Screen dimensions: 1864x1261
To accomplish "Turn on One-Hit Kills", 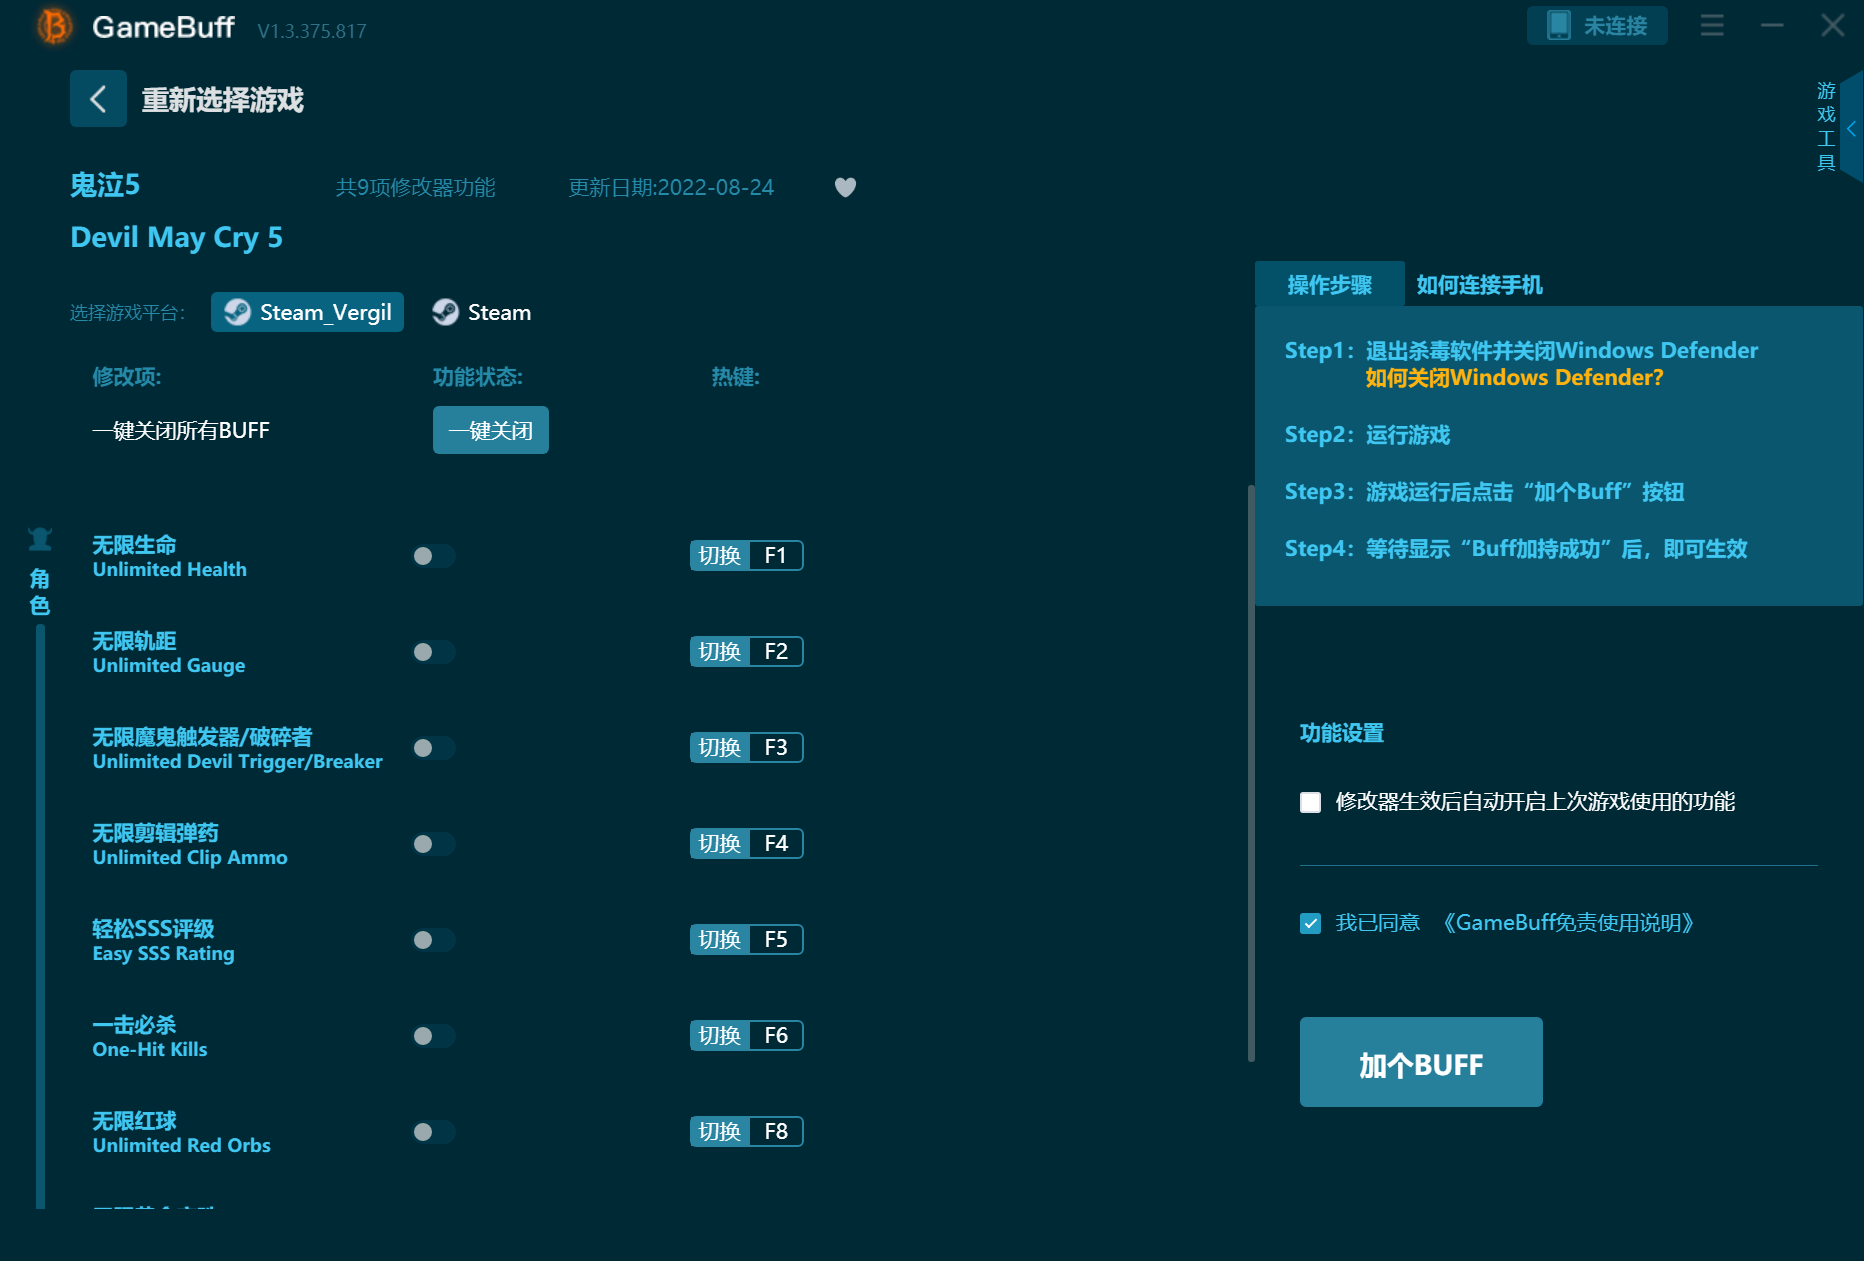I will click(x=434, y=1036).
